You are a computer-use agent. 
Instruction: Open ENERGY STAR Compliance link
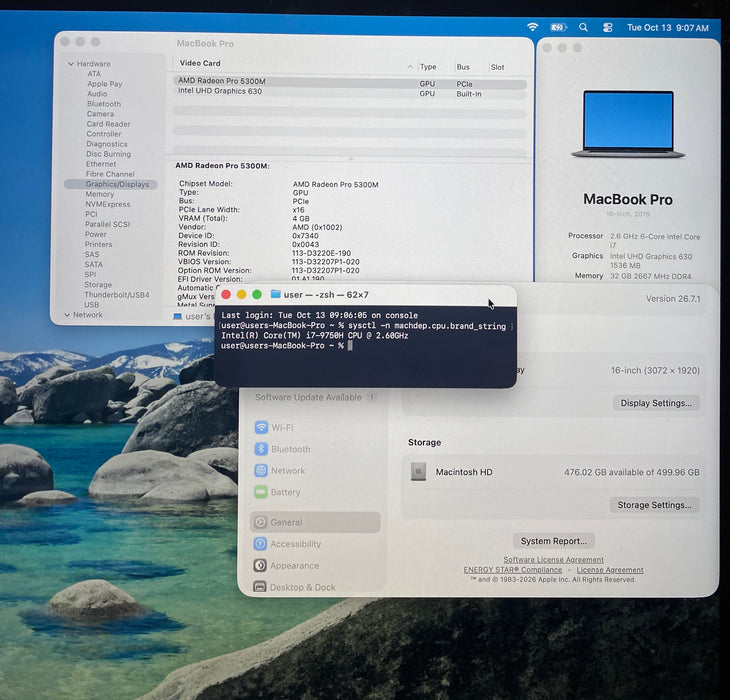click(513, 570)
